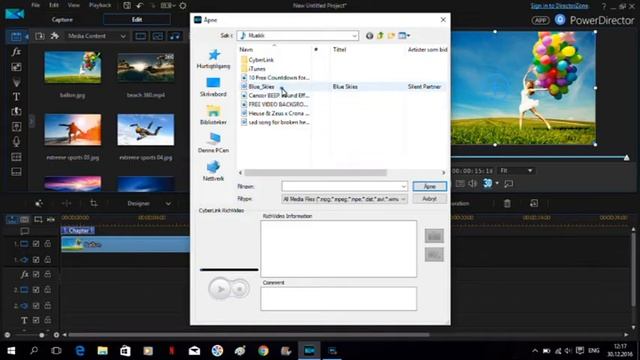The width and height of the screenshot is (640, 360).
Task: Click the create new folder icon in dialog
Action: 391,36
